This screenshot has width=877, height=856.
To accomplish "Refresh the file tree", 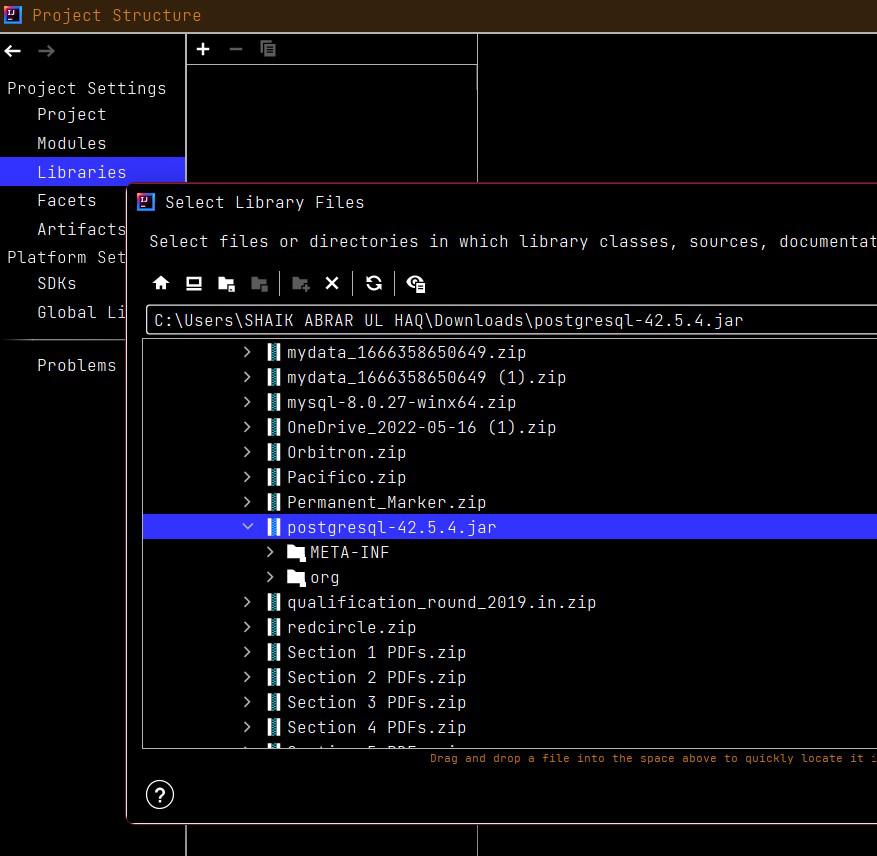I will pos(374,284).
